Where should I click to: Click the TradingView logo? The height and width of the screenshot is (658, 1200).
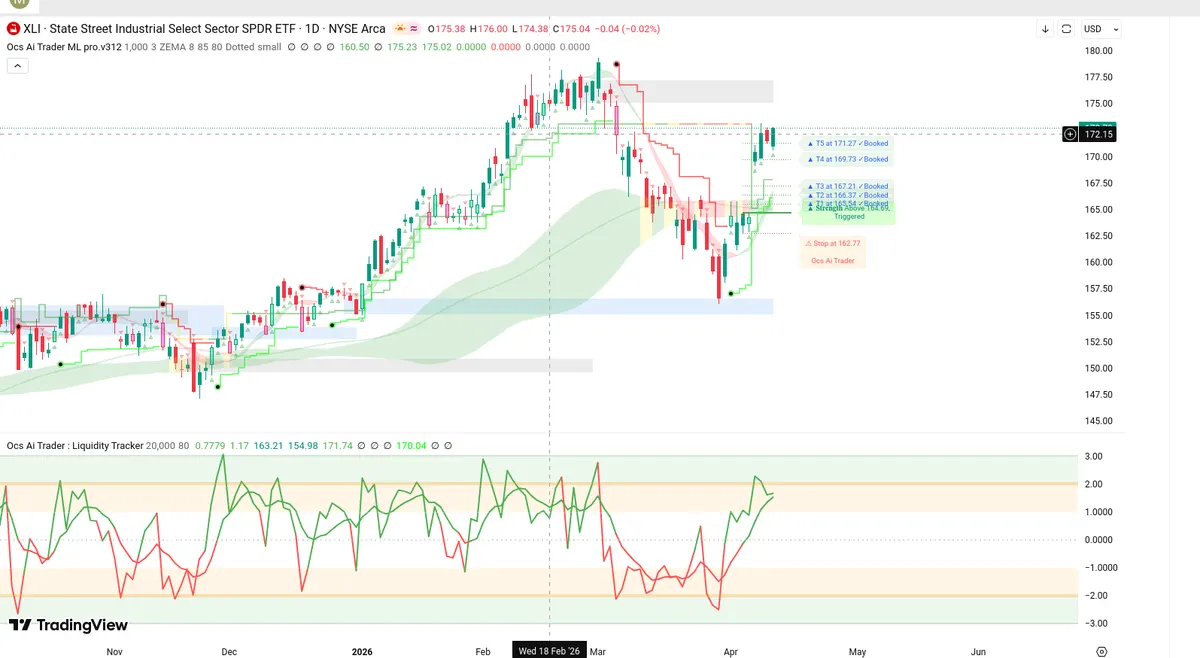[x=68, y=625]
